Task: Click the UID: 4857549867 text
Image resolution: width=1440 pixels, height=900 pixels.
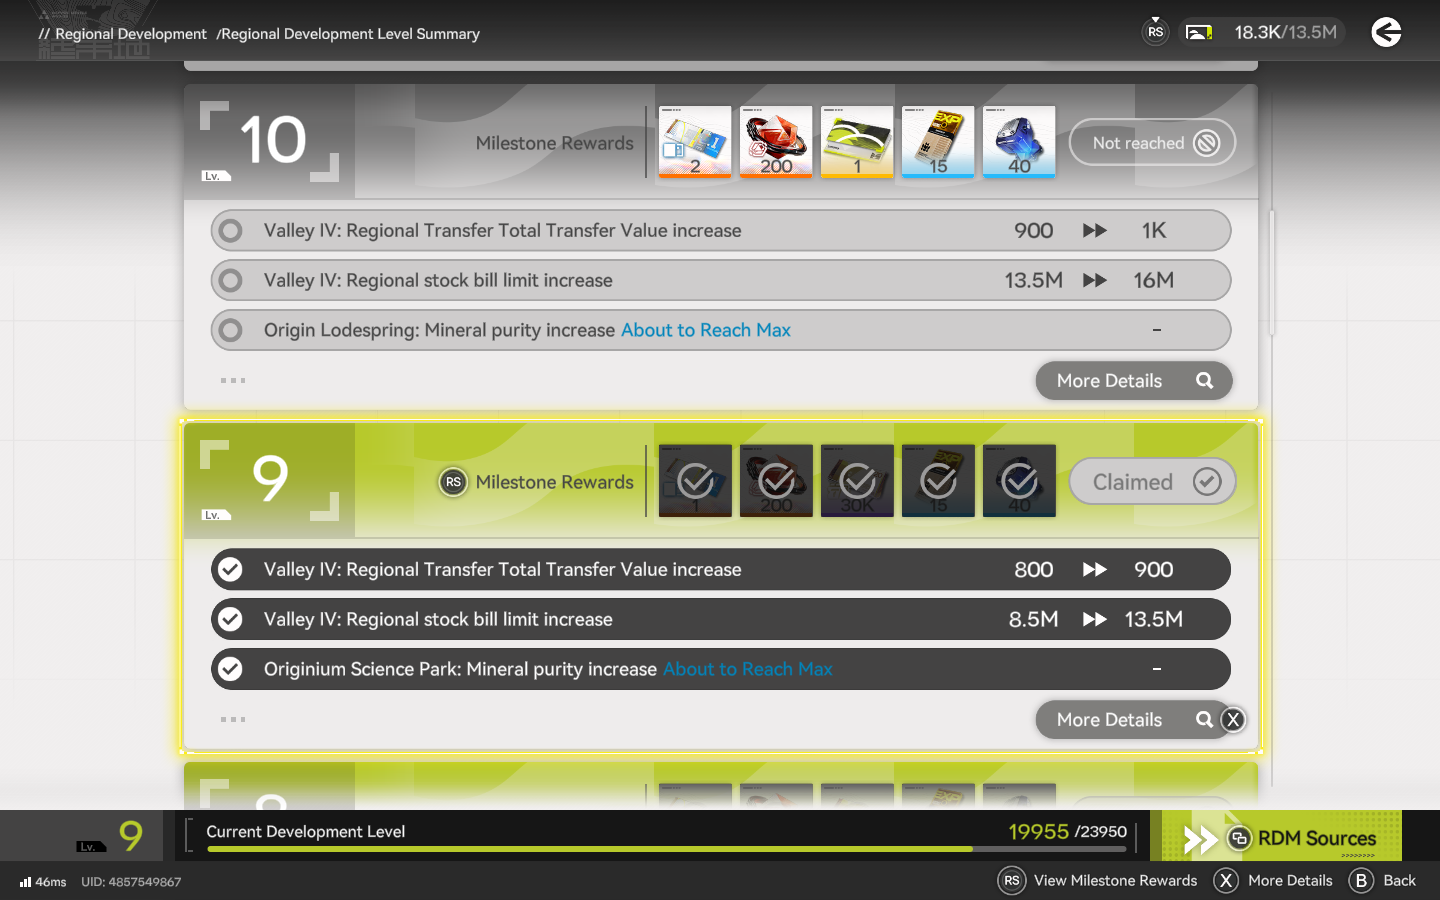Action: pos(131,882)
